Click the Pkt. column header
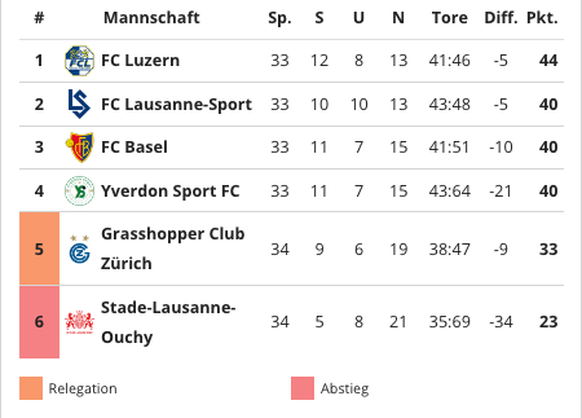Viewport: 582px width, 418px height. pos(542,18)
